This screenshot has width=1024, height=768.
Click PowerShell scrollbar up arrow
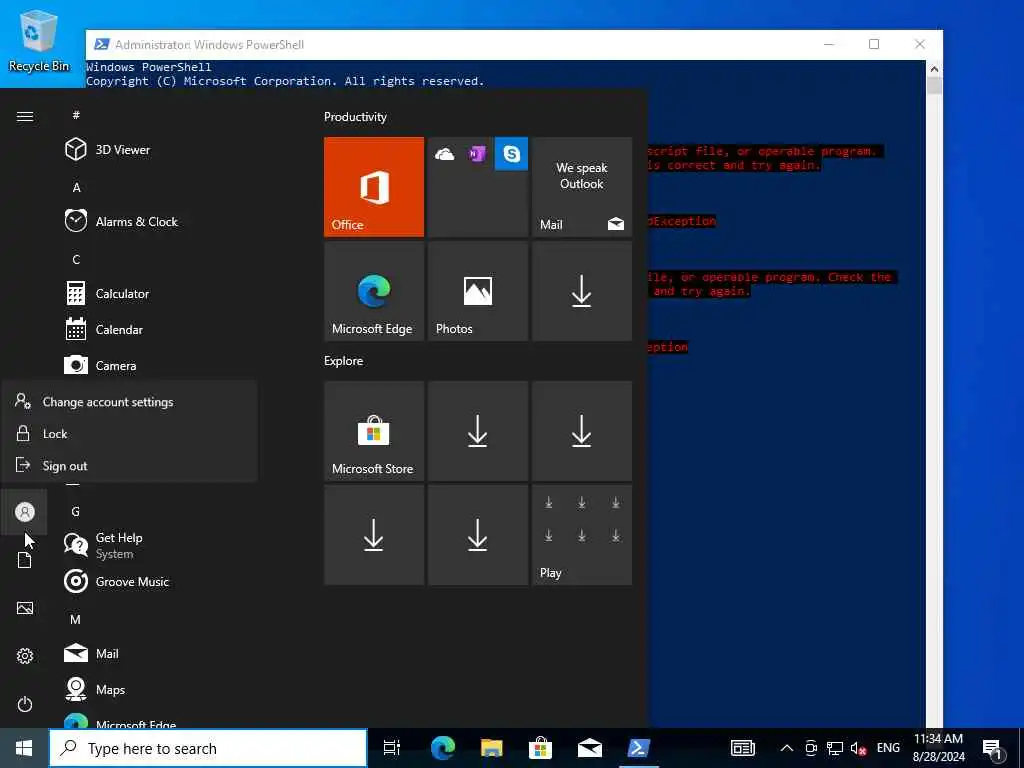934,69
